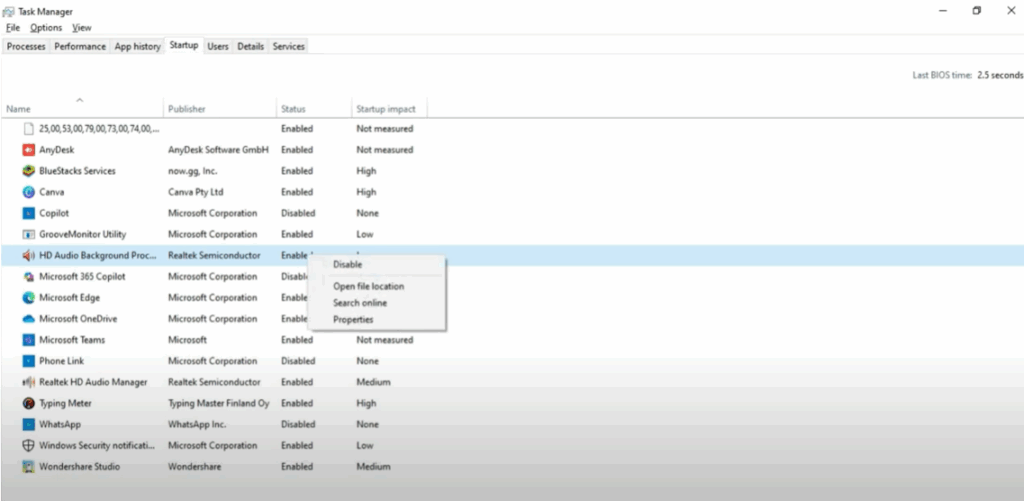Switch to the Services tab
Image resolution: width=1024 pixels, height=501 pixels.
289,46
